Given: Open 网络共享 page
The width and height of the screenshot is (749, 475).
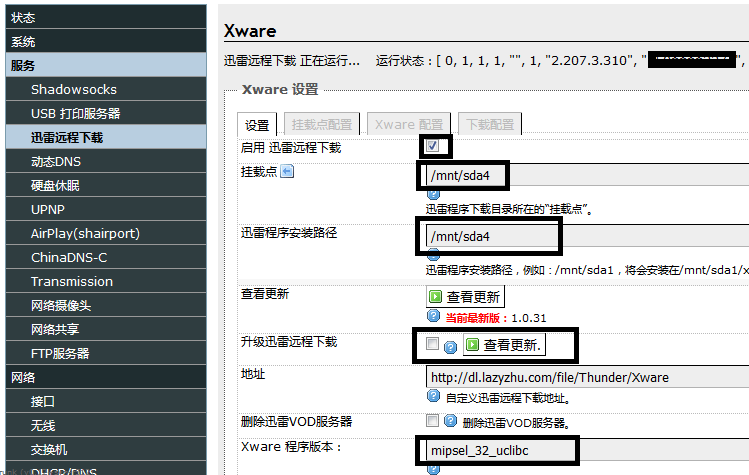Looking at the screenshot, I should coord(106,329).
